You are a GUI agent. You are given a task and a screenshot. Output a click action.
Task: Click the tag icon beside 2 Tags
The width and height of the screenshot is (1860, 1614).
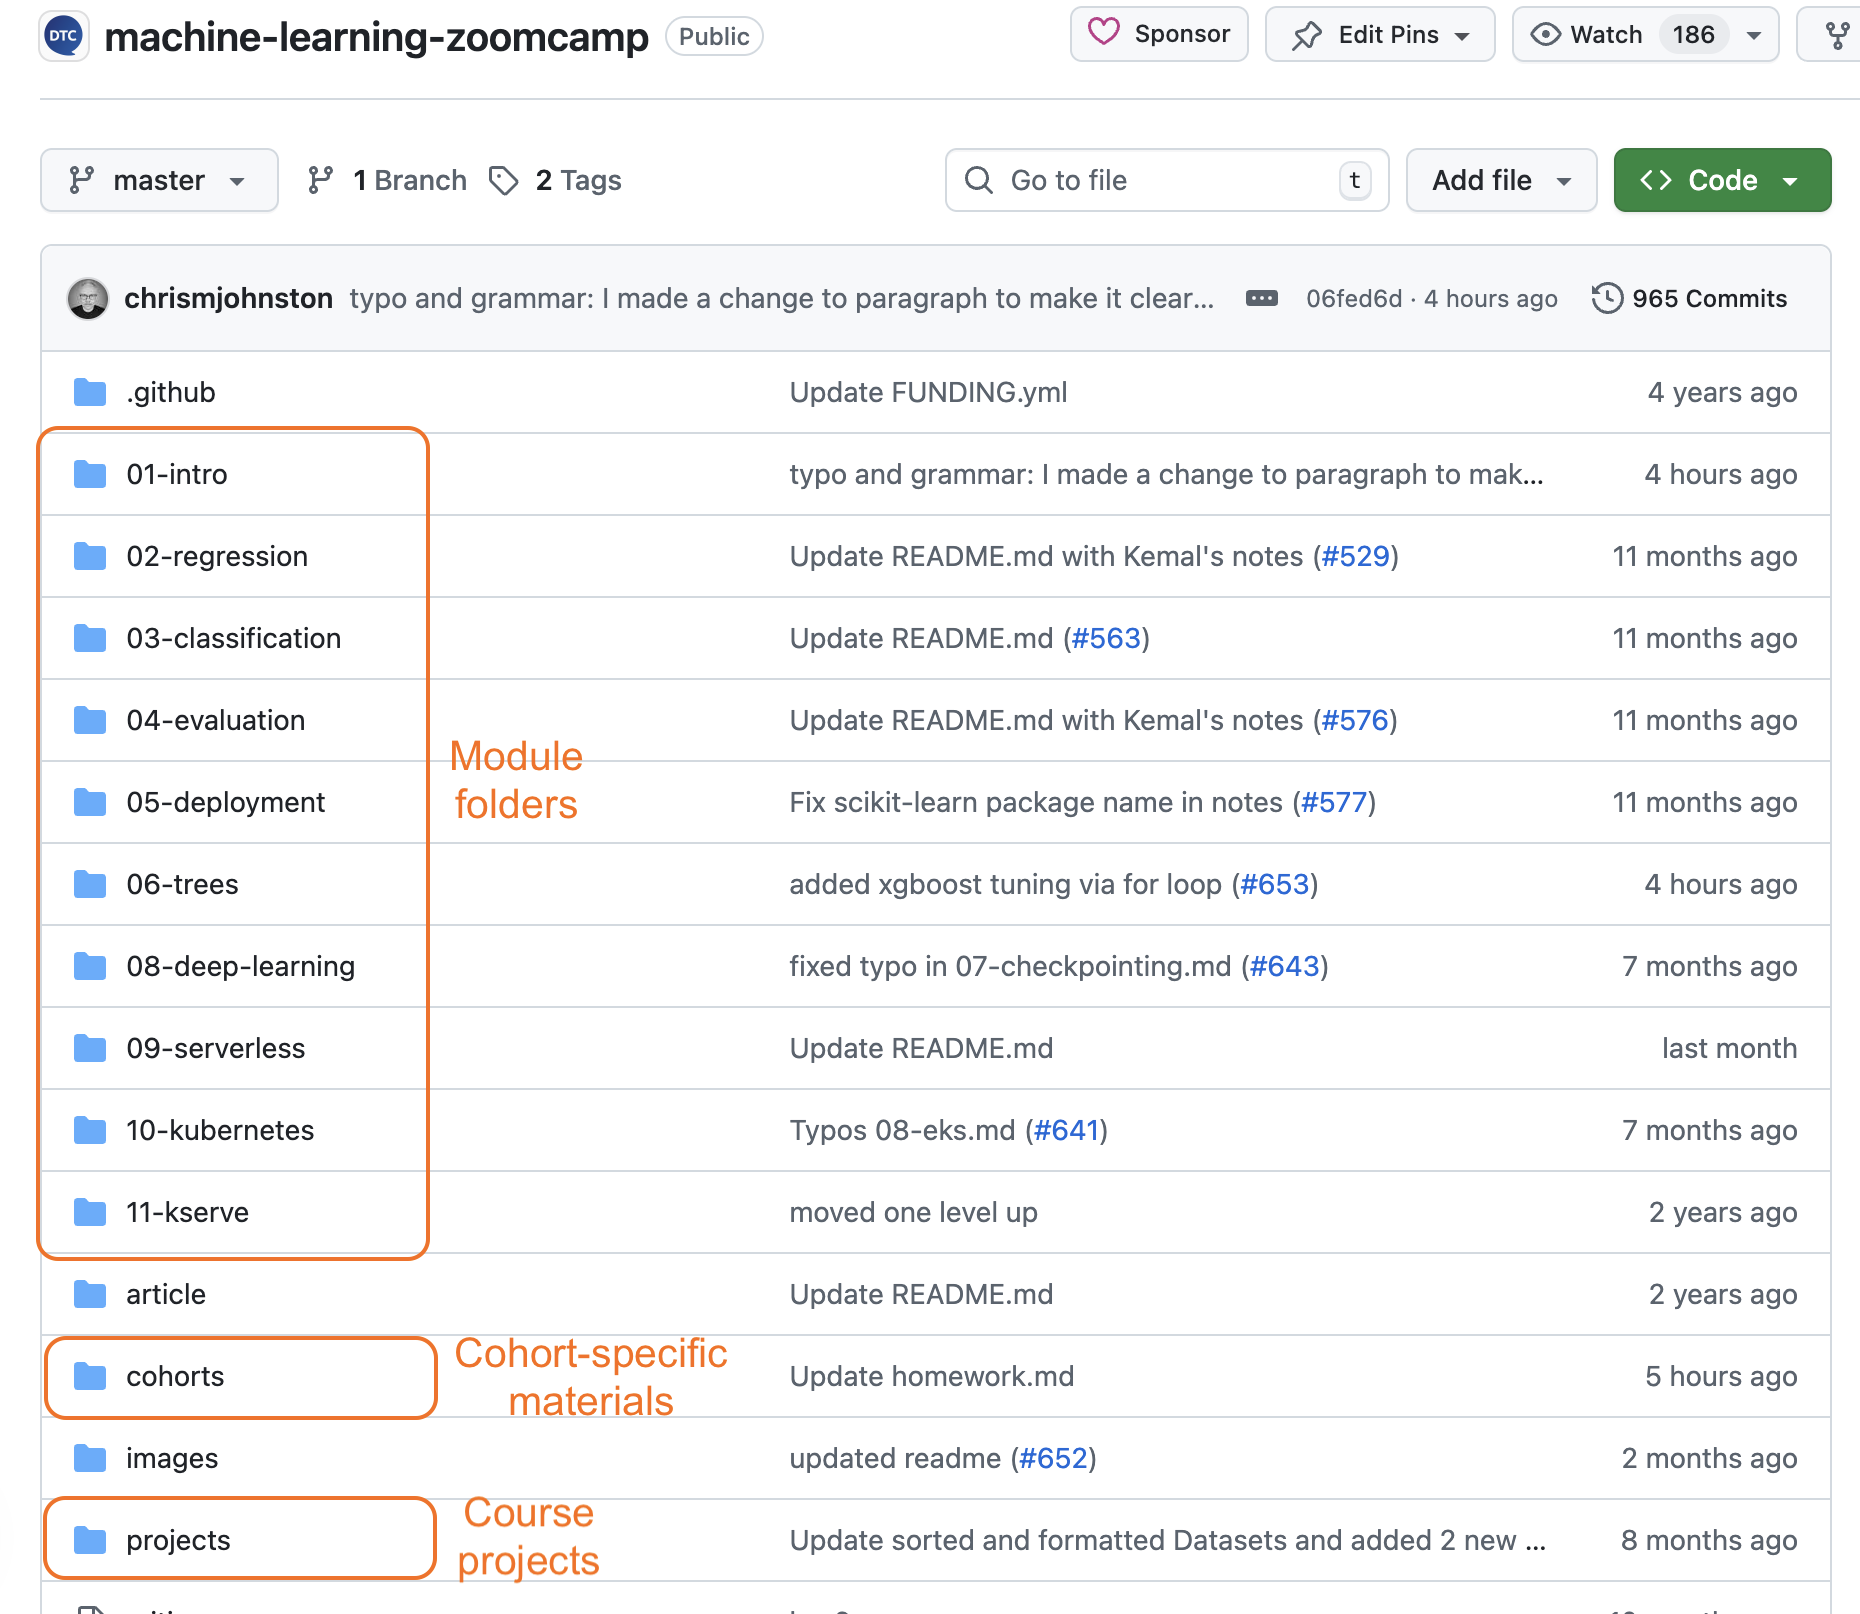point(503,181)
